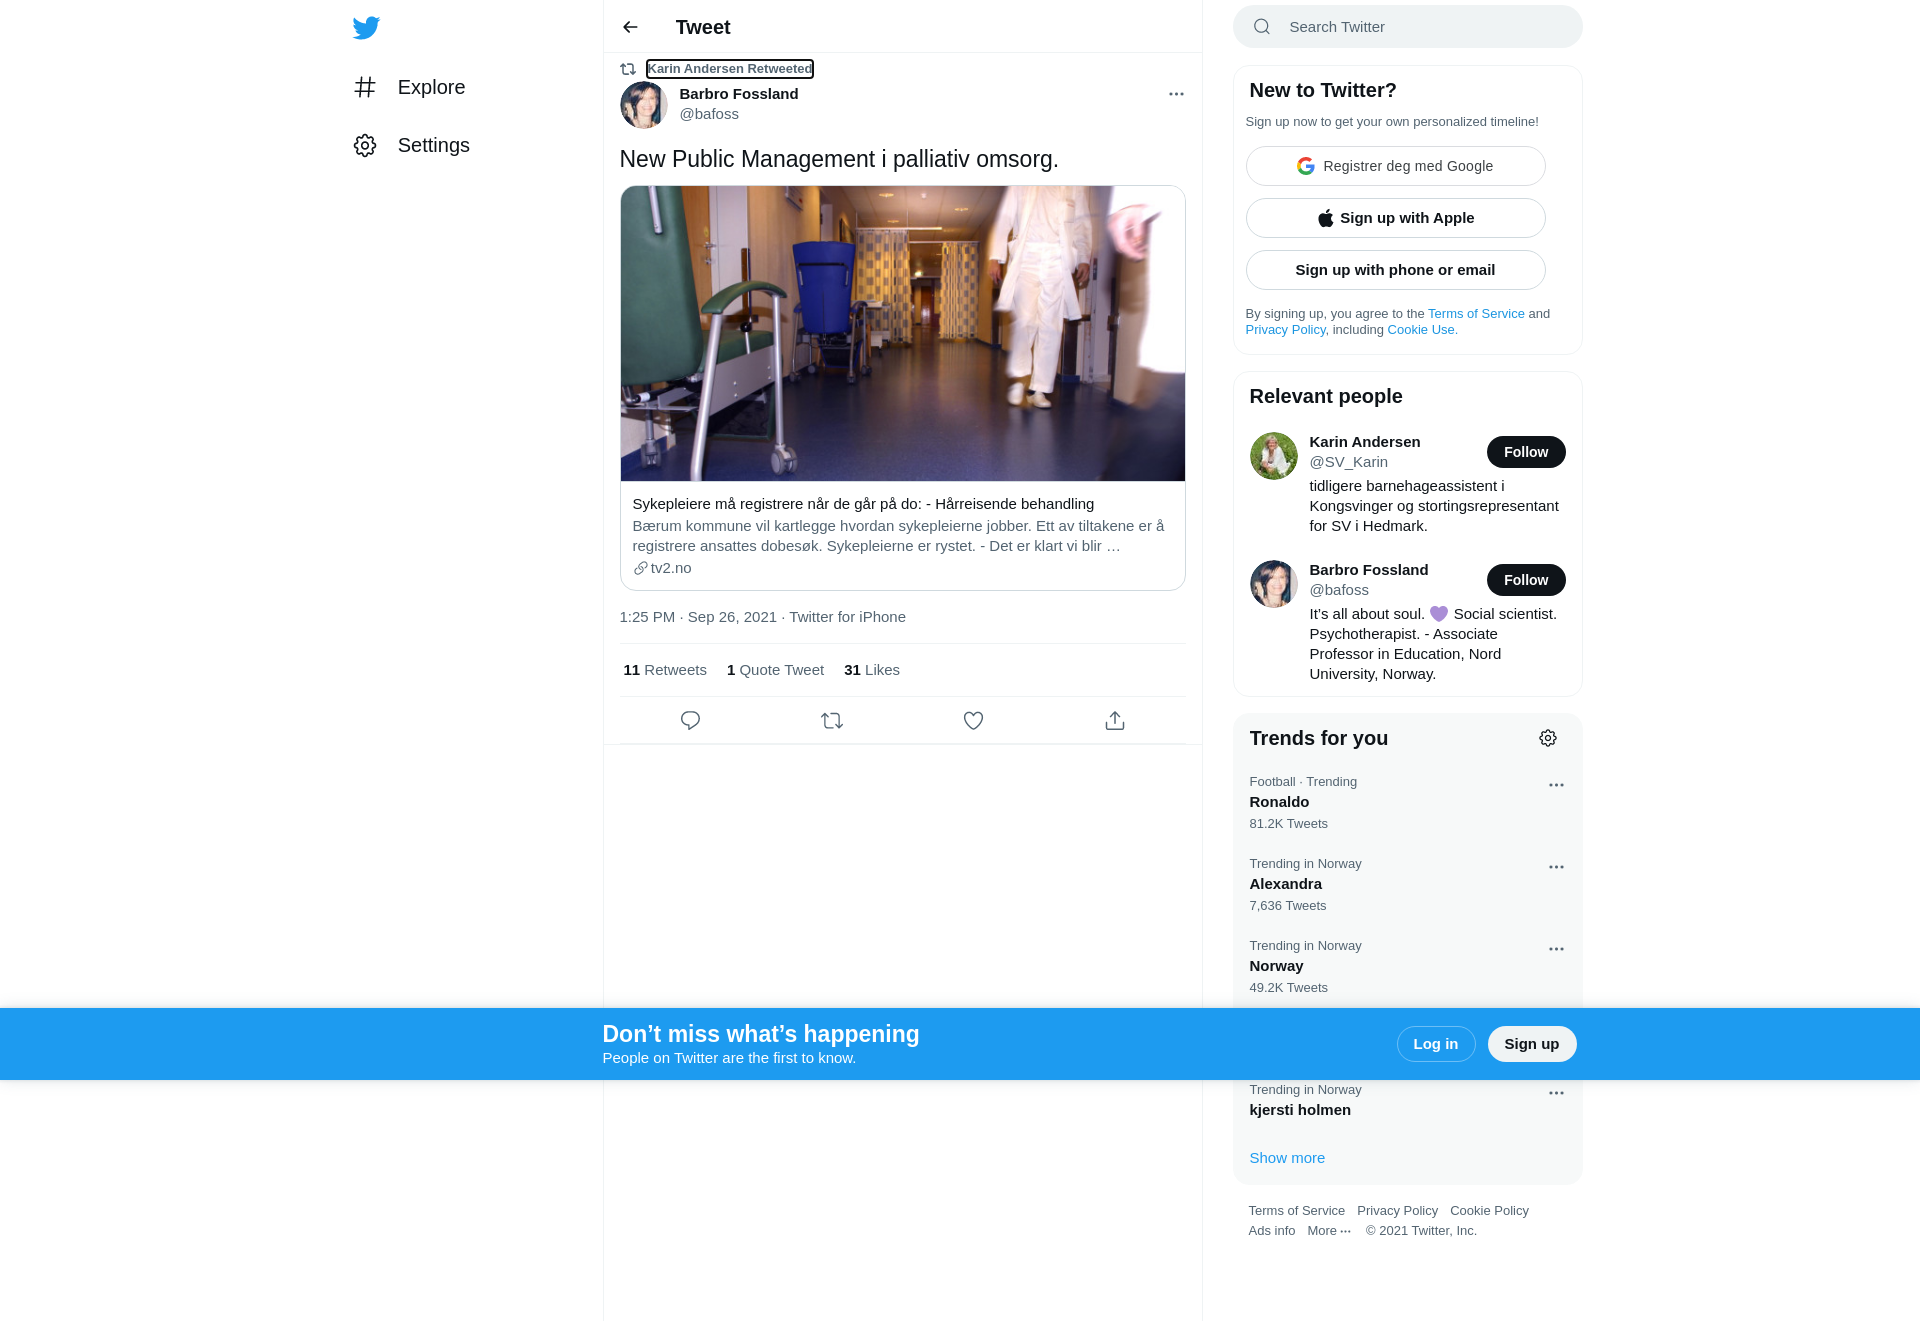Open more options for Ronaldo trend
Image resolution: width=1920 pixels, height=1321 pixels.
(1556, 785)
